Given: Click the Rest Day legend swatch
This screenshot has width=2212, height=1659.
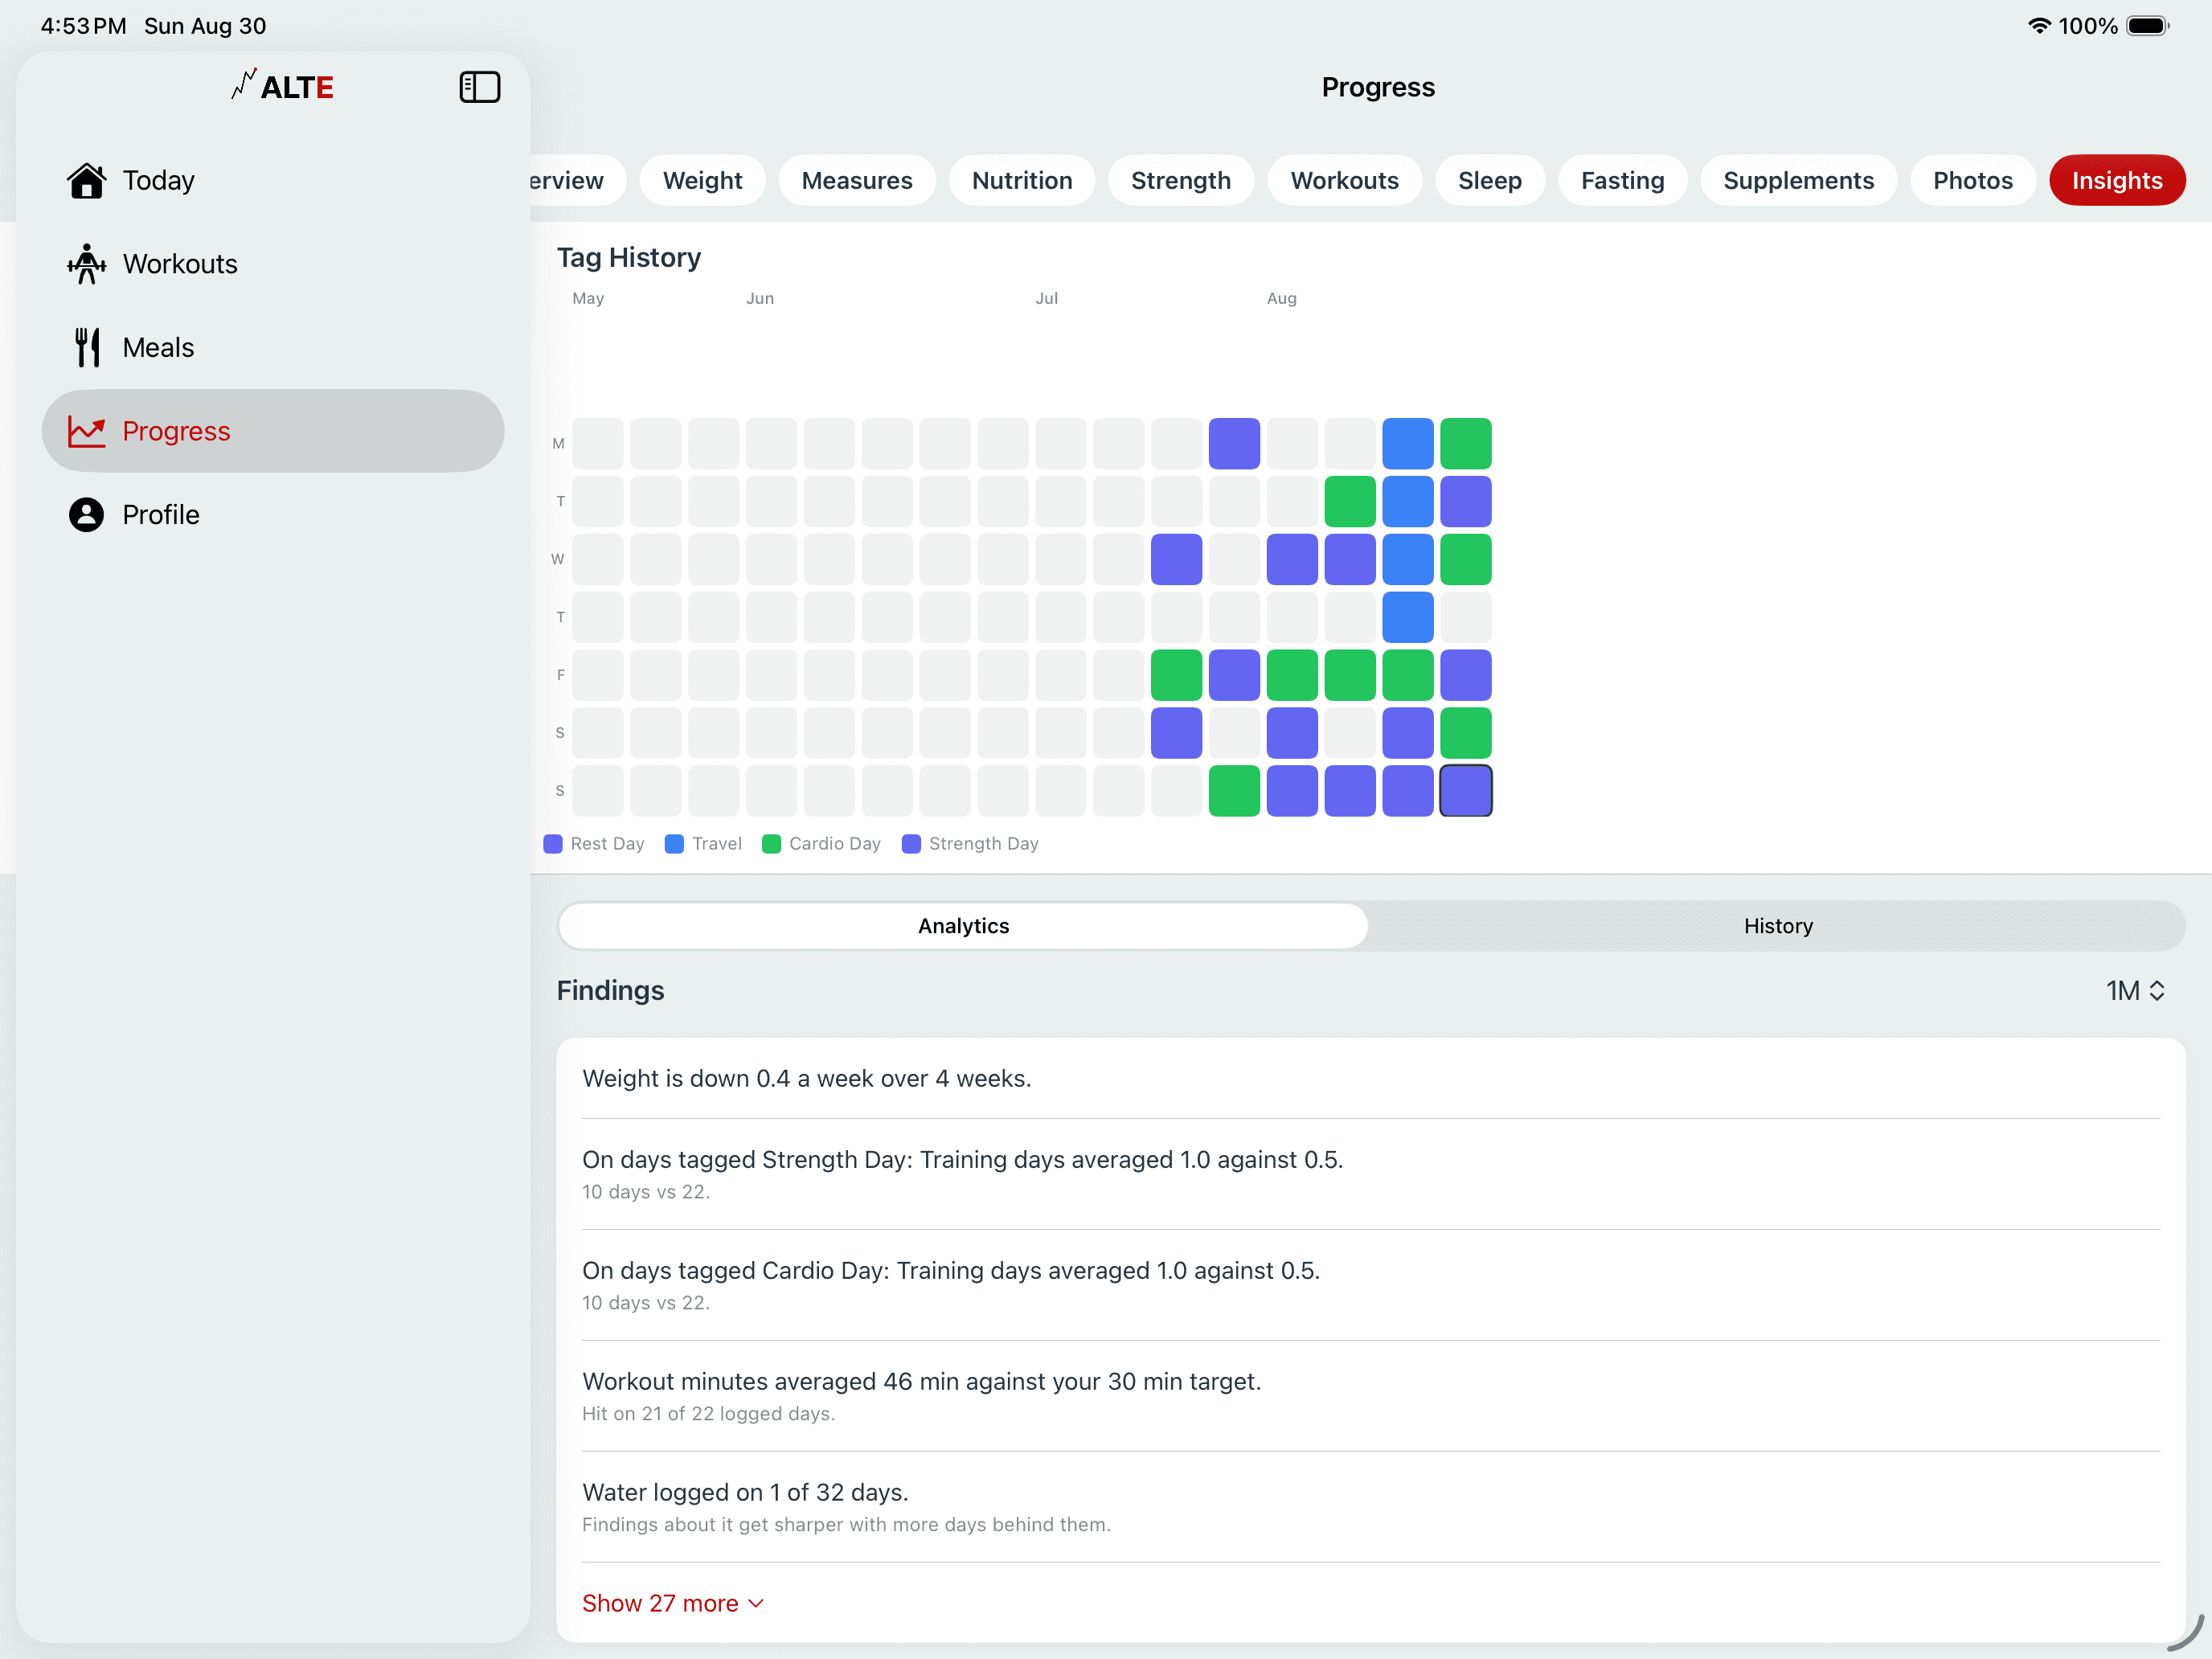Looking at the screenshot, I should tap(553, 844).
